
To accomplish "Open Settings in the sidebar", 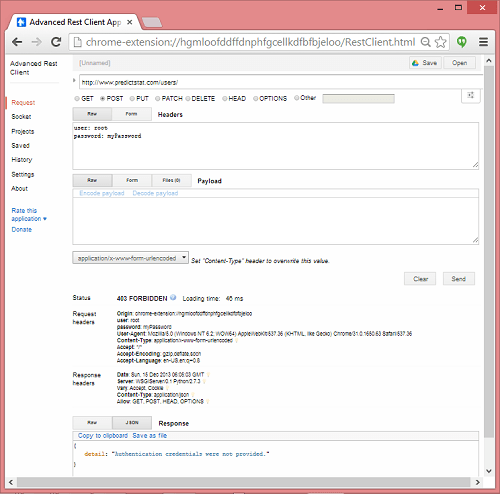I will click(x=23, y=174).
